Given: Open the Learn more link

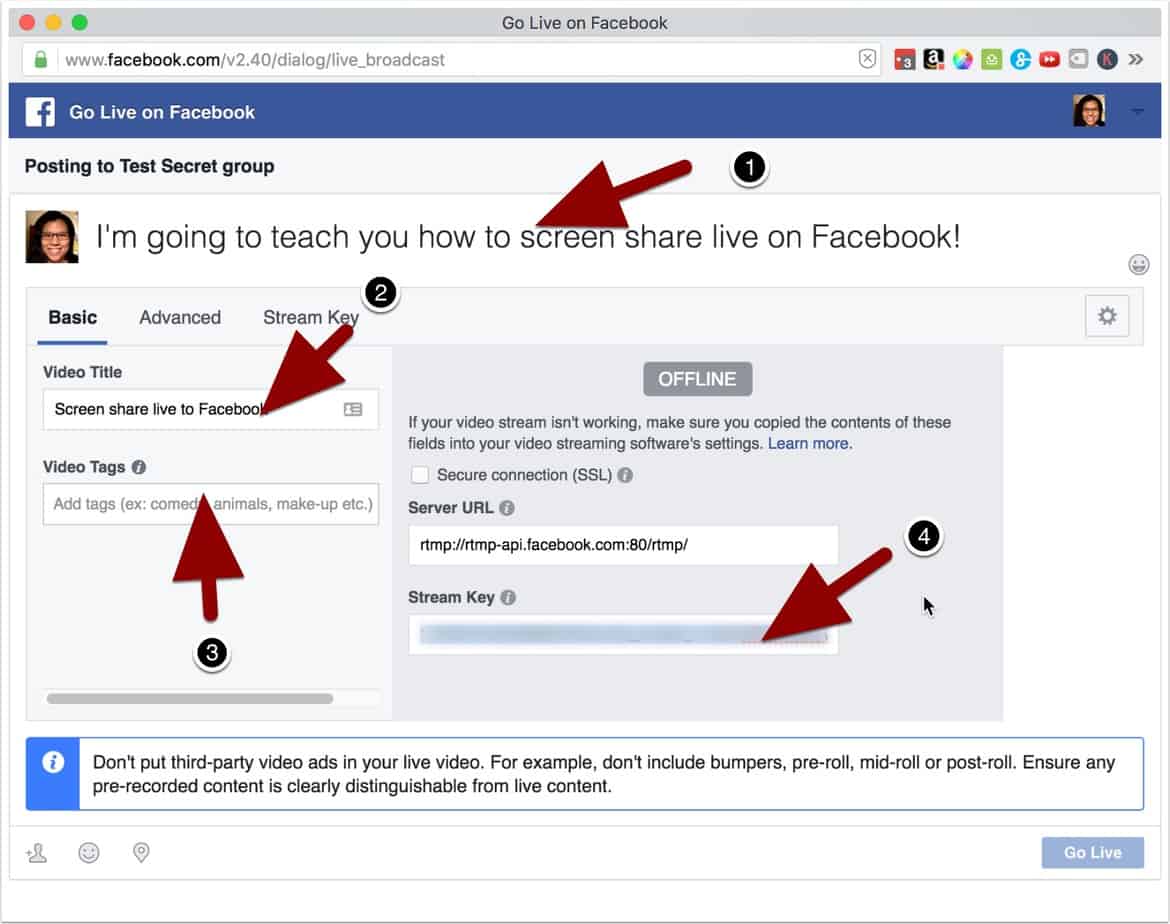Looking at the screenshot, I should tap(808, 443).
